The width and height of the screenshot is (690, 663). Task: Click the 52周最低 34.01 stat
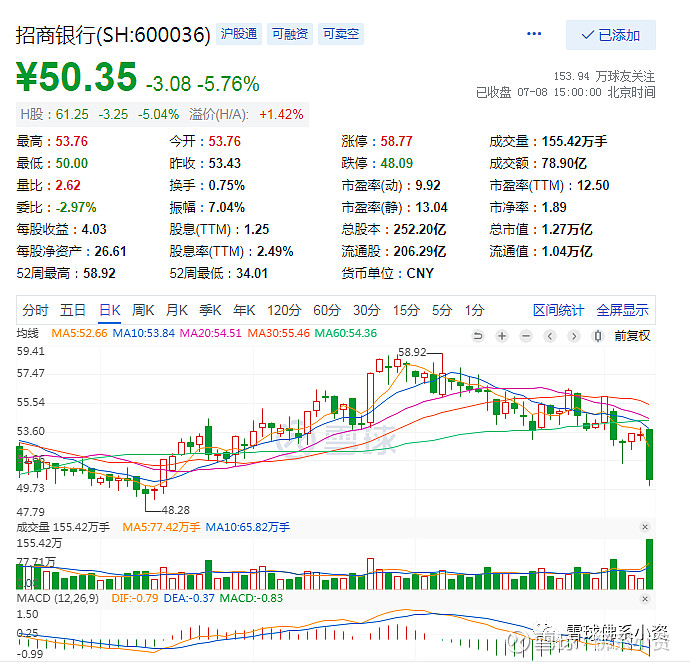click(219, 273)
